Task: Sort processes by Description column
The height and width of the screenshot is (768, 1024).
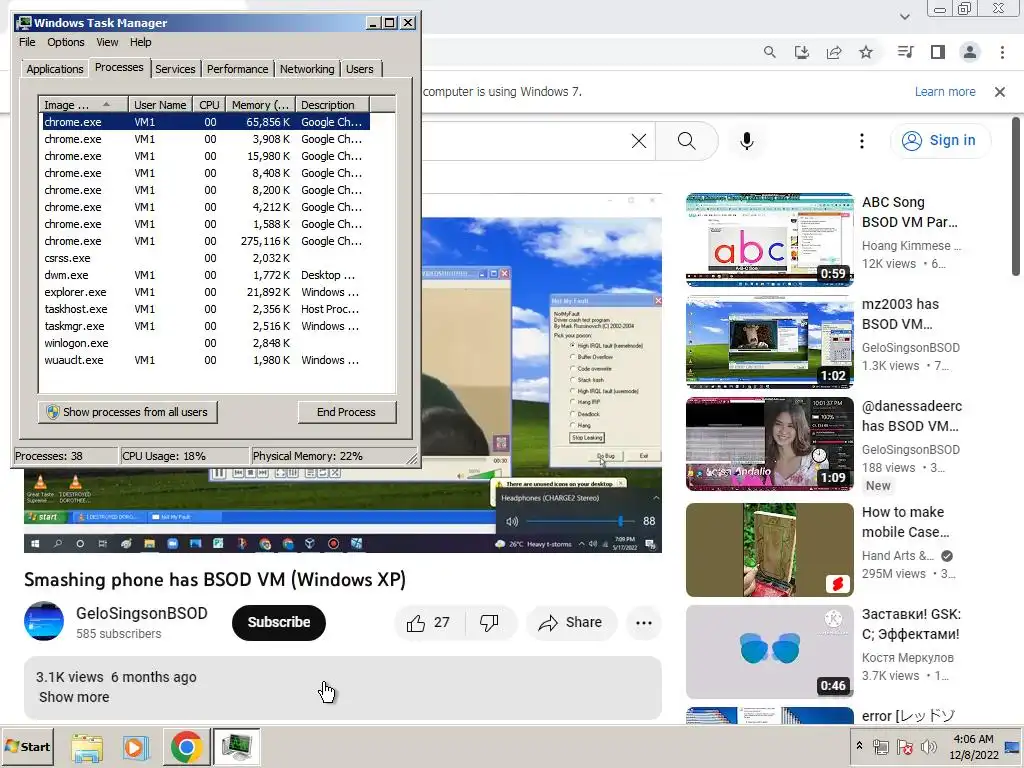Action: coord(332,104)
